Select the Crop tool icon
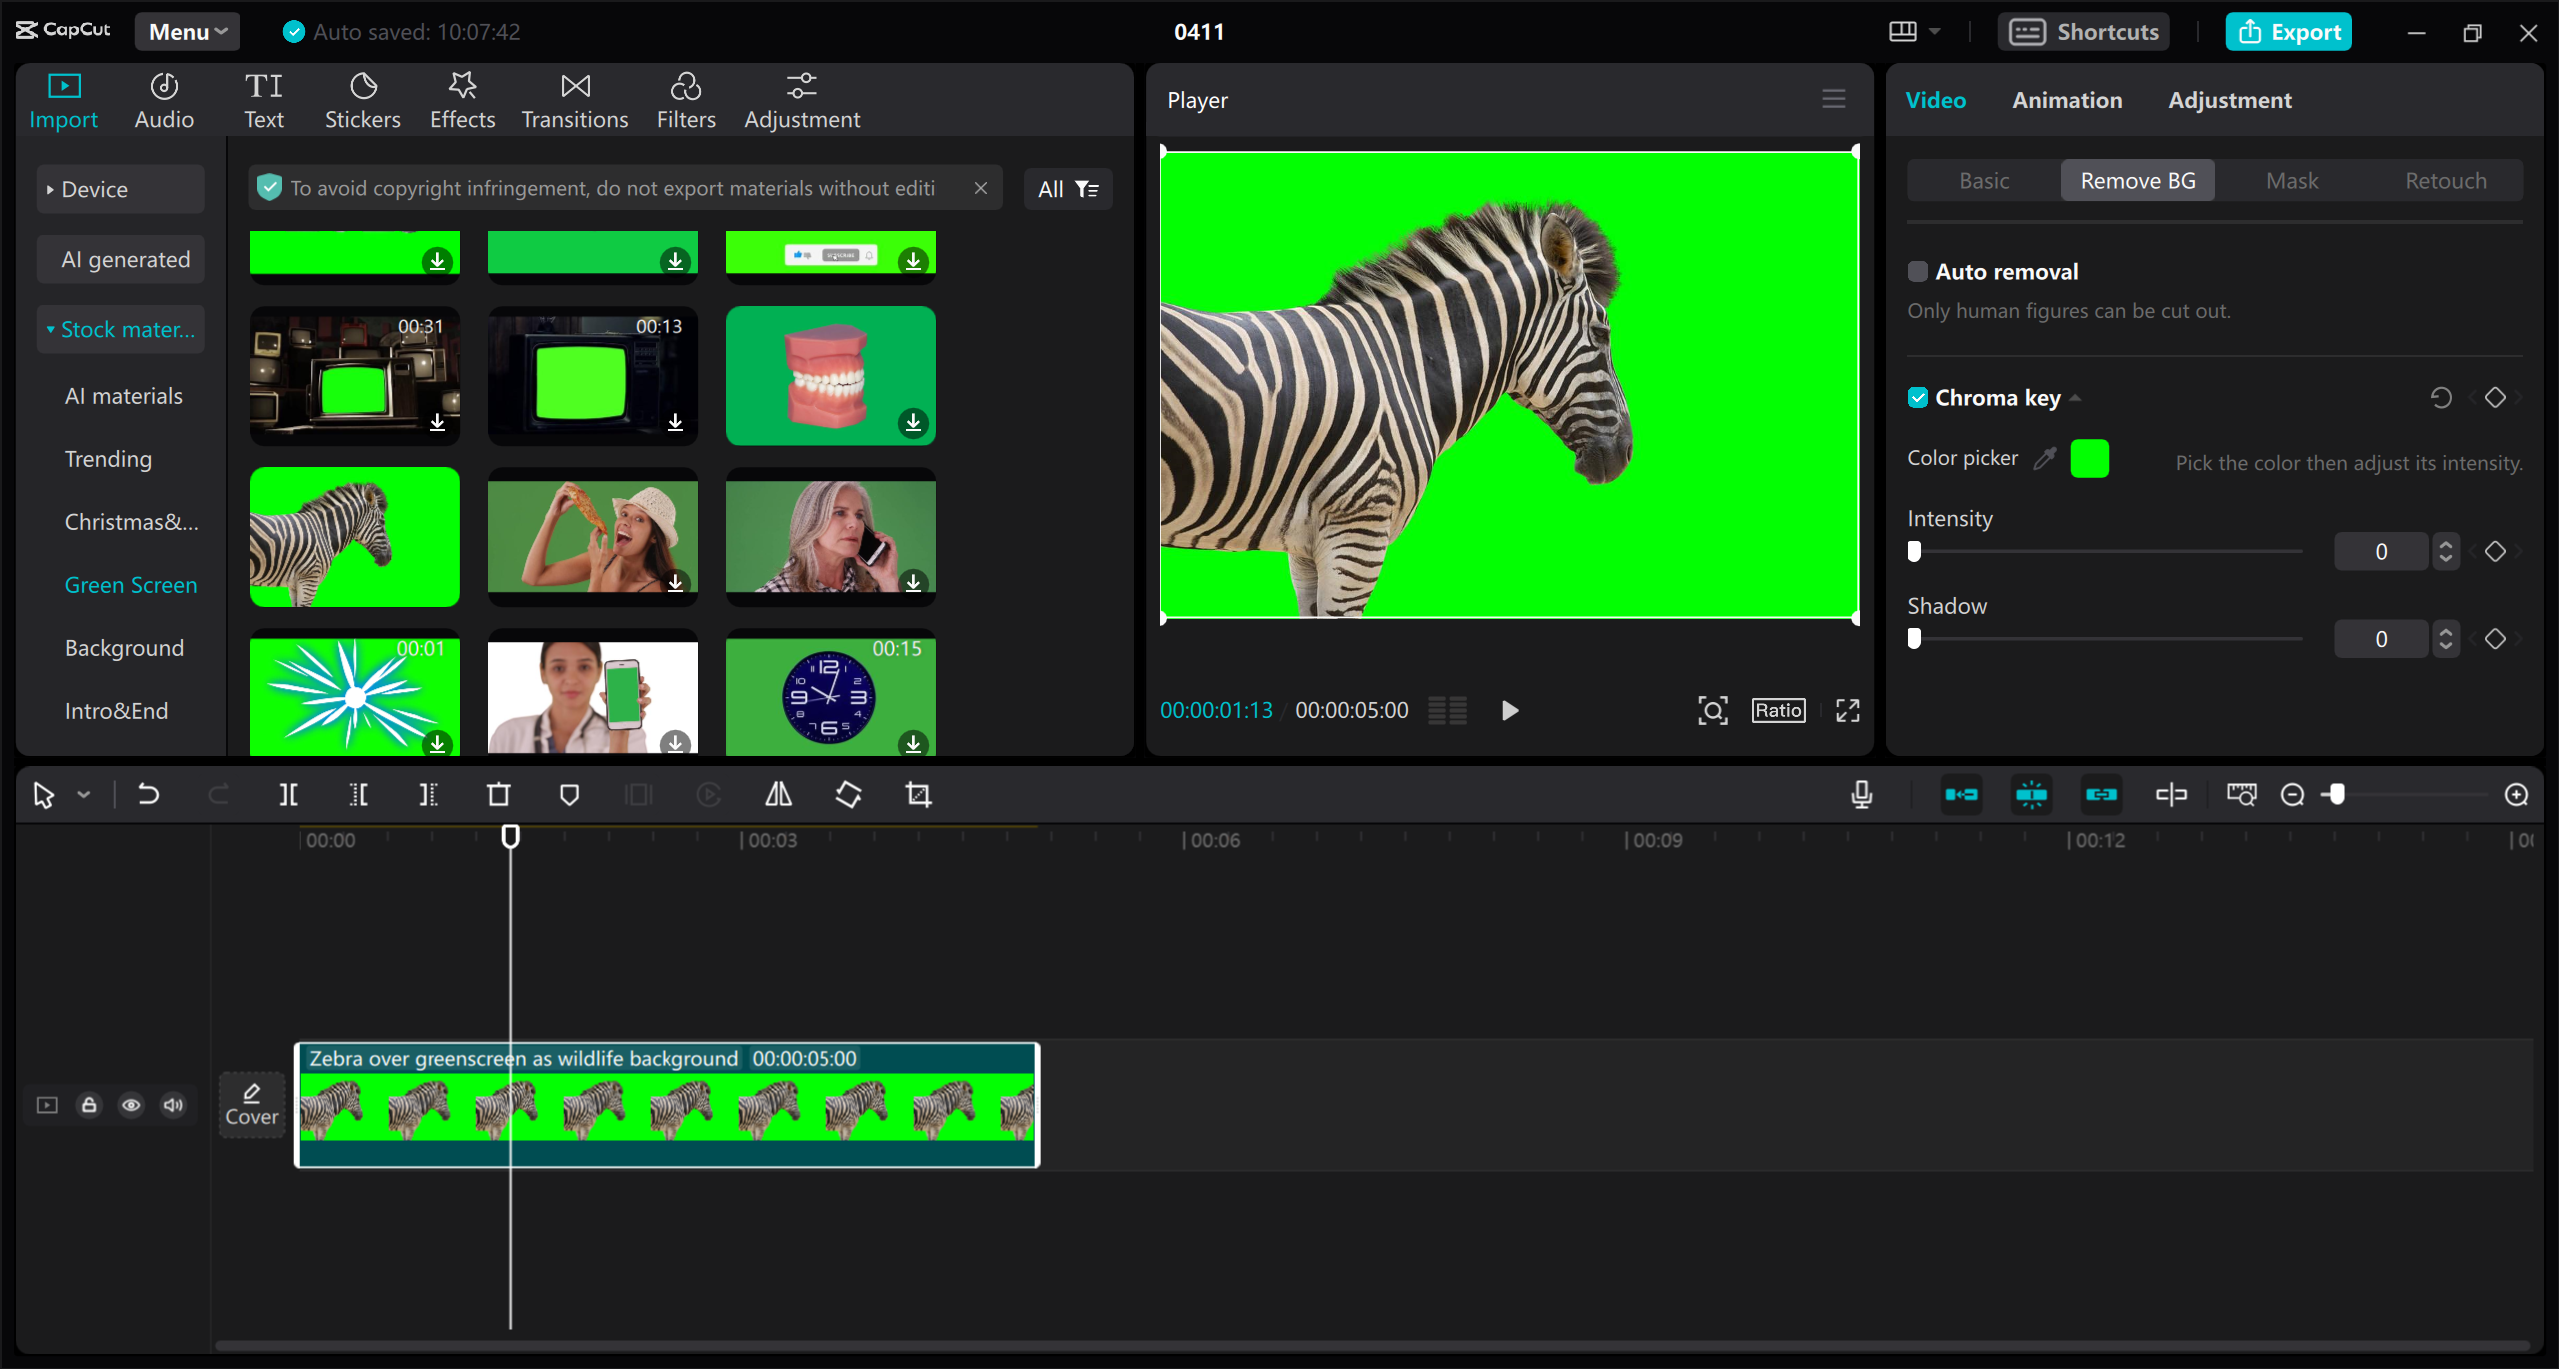The height and width of the screenshot is (1369, 2559). click(919, 794)
